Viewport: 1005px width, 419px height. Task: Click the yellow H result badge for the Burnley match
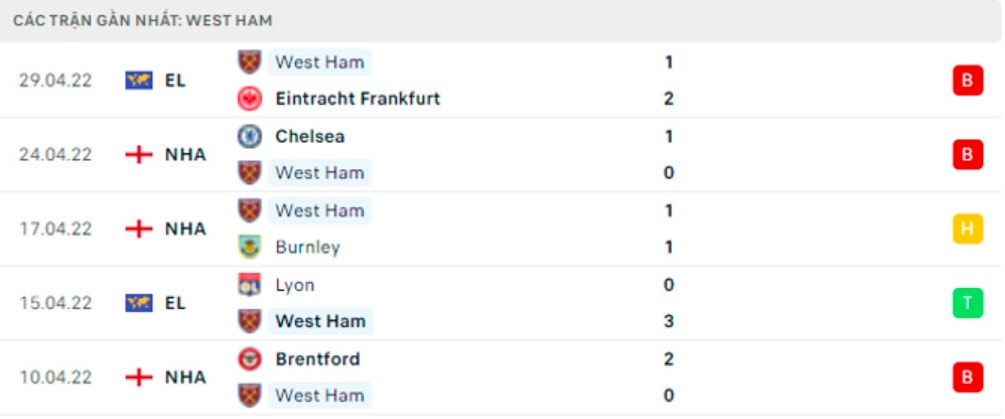click(967, 229)
